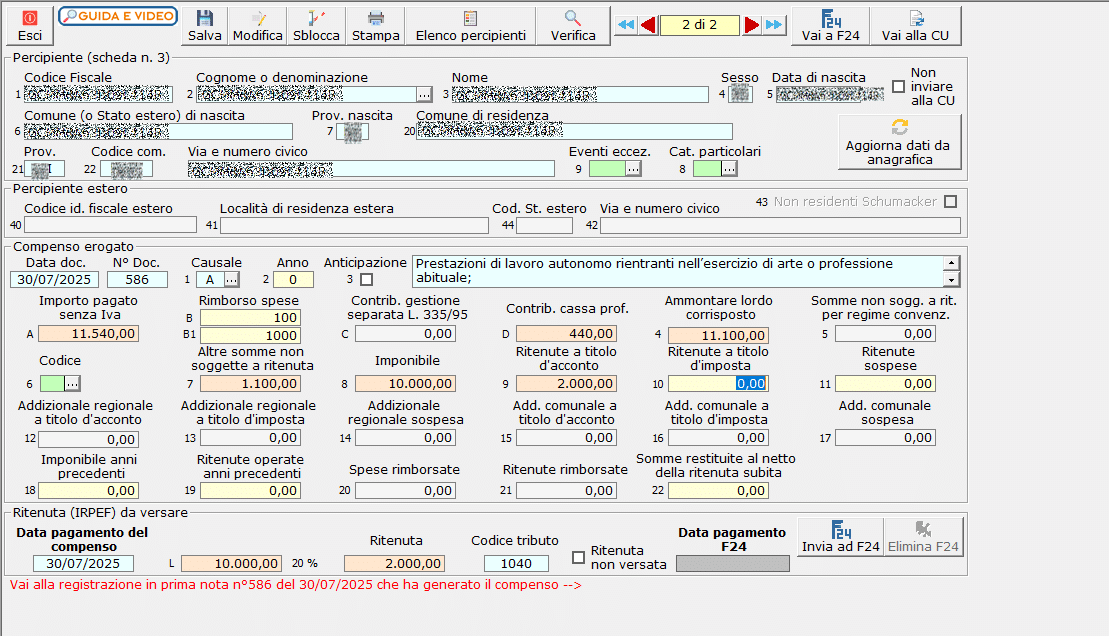
Task: Tick the Anticipazione checkbox
Action: click(366, 279)
